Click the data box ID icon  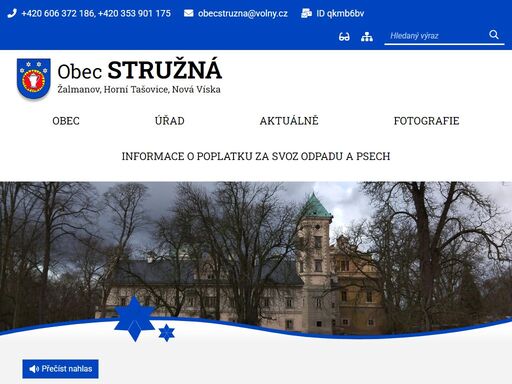(x=306, y=13)
